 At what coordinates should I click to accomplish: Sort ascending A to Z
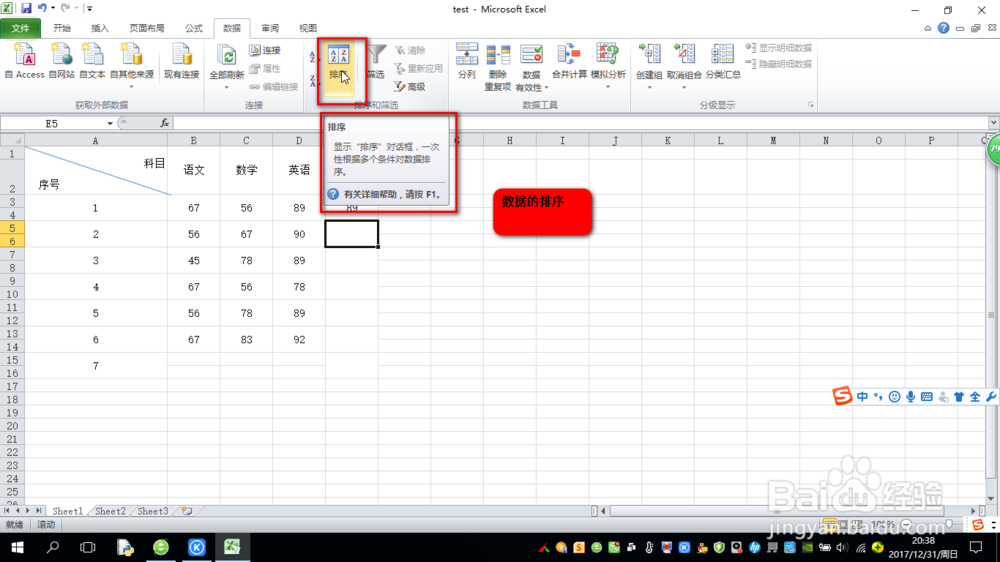(x=312, y=57)
